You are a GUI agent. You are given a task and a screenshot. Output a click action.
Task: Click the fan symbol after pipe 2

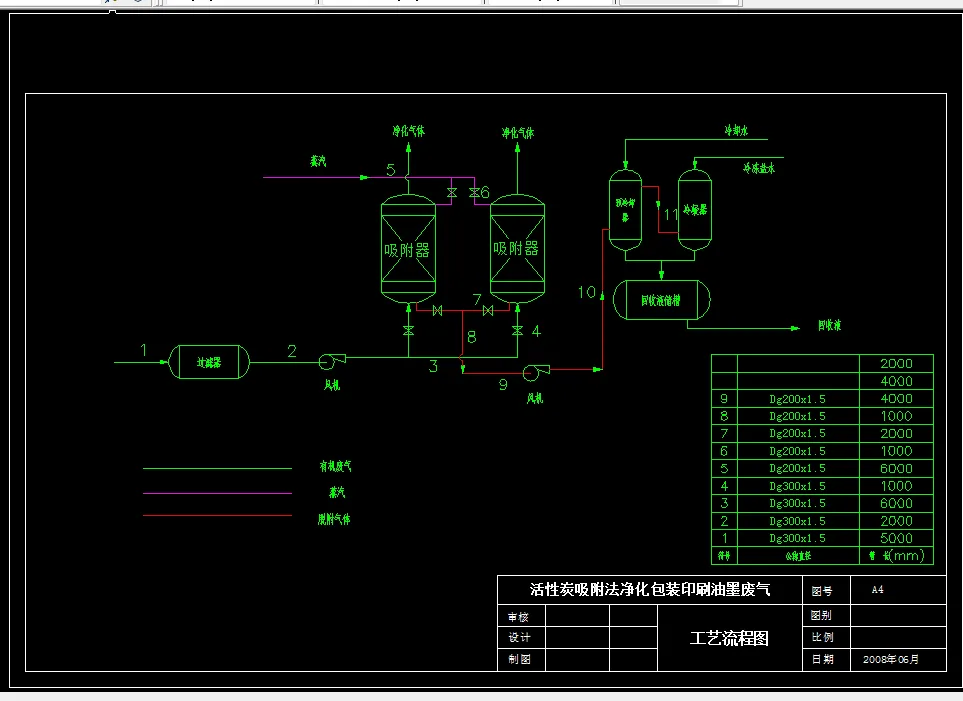[332, 361]
